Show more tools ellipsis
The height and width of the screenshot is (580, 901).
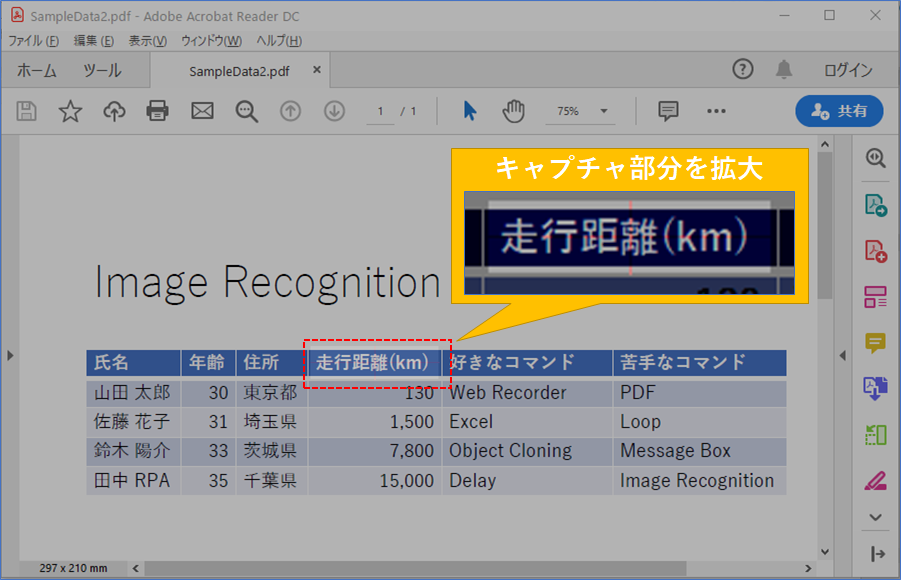pyautogui.click(x=716, y=111)
